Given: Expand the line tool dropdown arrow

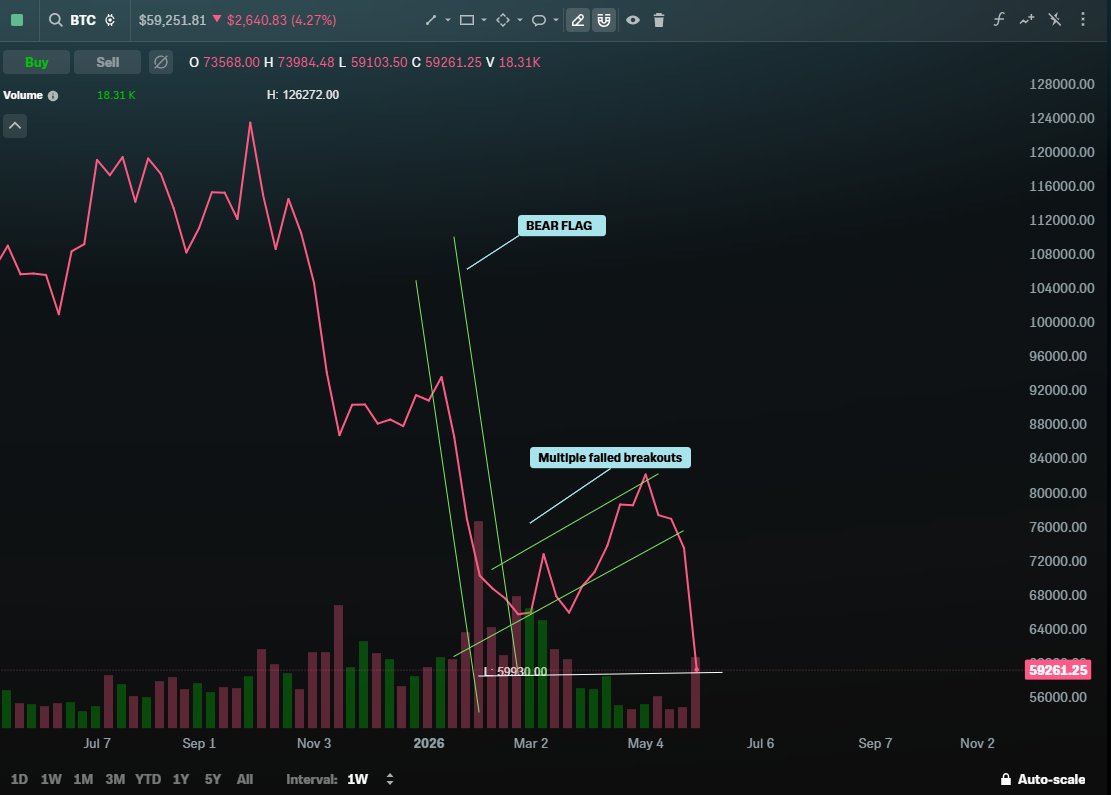Looking at the screenshot, I should pos(448,20).
